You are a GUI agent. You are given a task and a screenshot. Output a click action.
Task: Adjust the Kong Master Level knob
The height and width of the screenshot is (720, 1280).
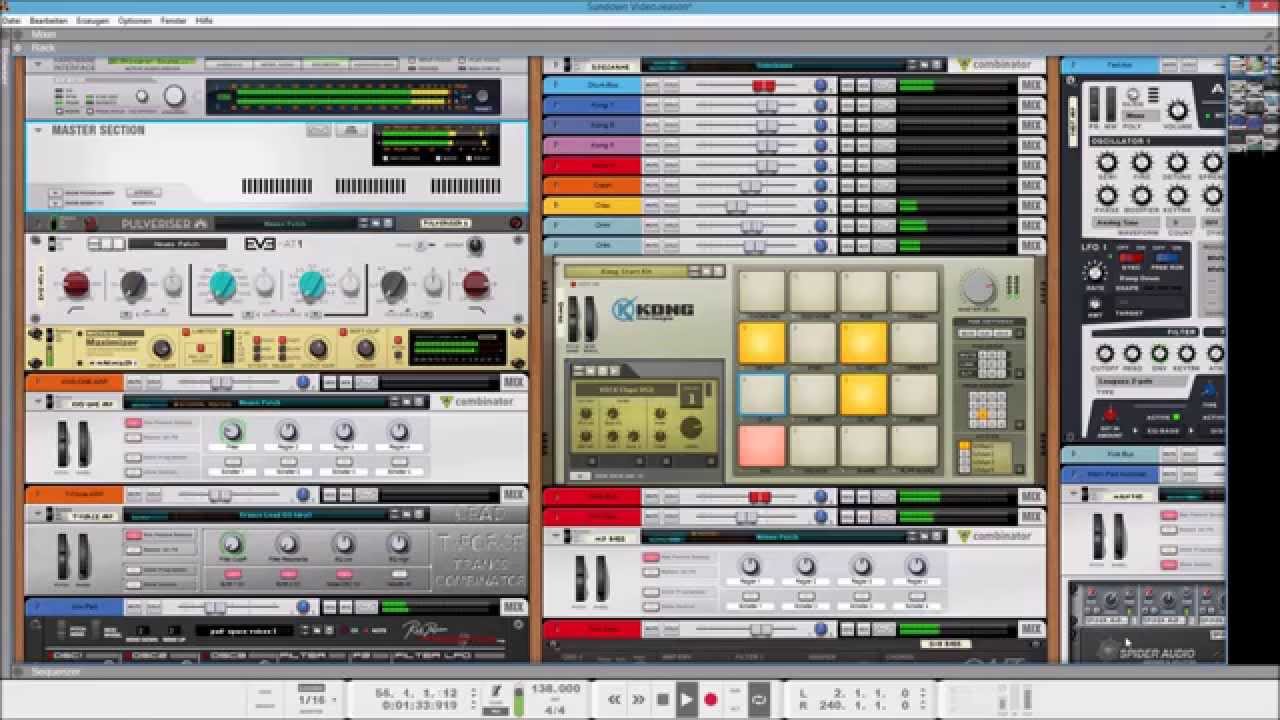[x=979, y=288]
